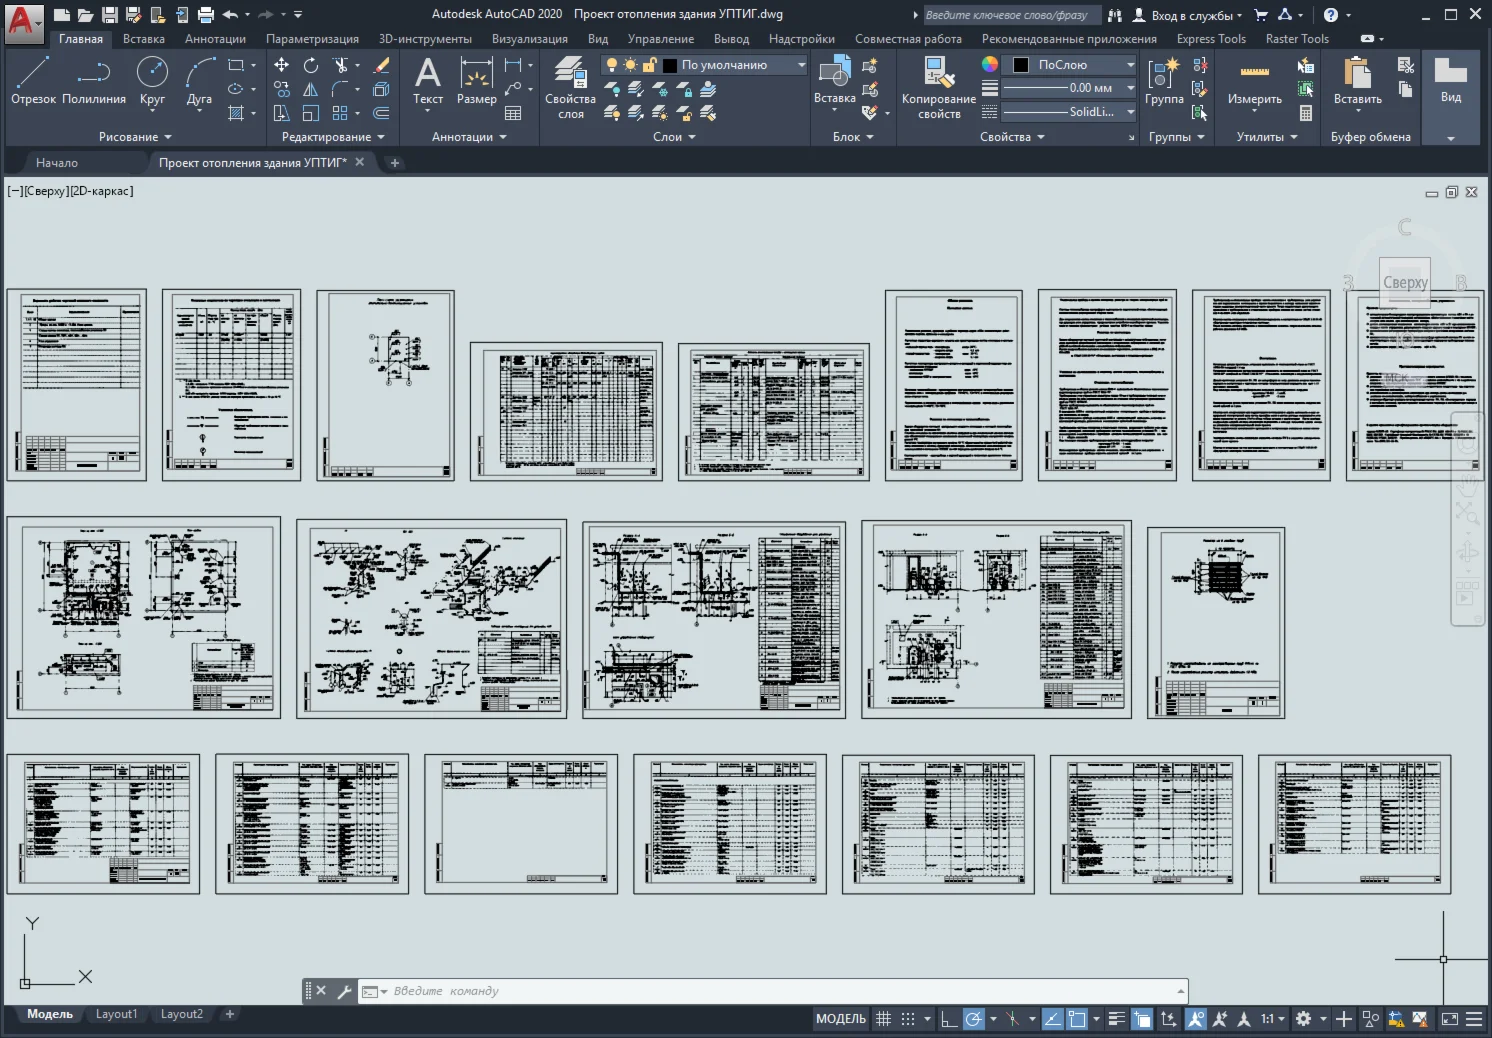Image resolution: width=1492 pixels, height=1038 pixels.
Task: Select the Trim scissors tool
Action: [340, 65]
